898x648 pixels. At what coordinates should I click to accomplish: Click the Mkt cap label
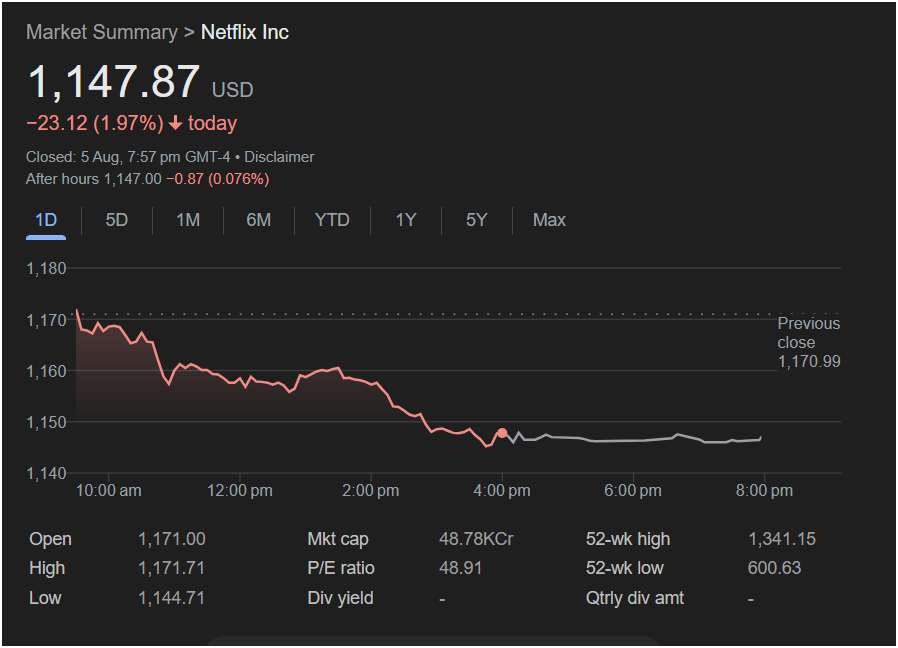click(338, 539)
